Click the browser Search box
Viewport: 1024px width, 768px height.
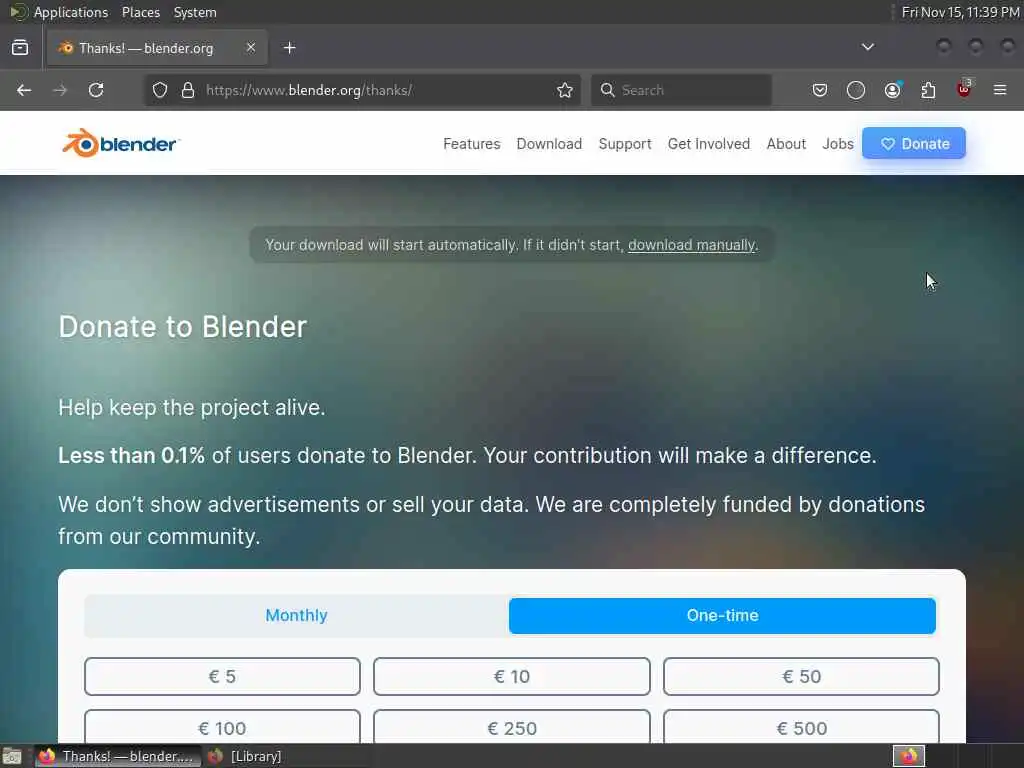click(681, 90)
